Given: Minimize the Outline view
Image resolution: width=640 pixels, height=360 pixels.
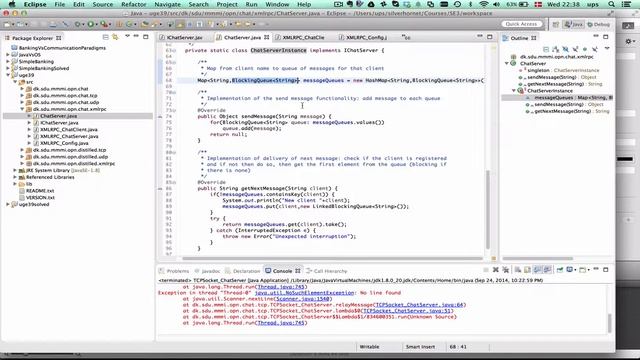Looking at the screenshot, I should pos(596,37).
